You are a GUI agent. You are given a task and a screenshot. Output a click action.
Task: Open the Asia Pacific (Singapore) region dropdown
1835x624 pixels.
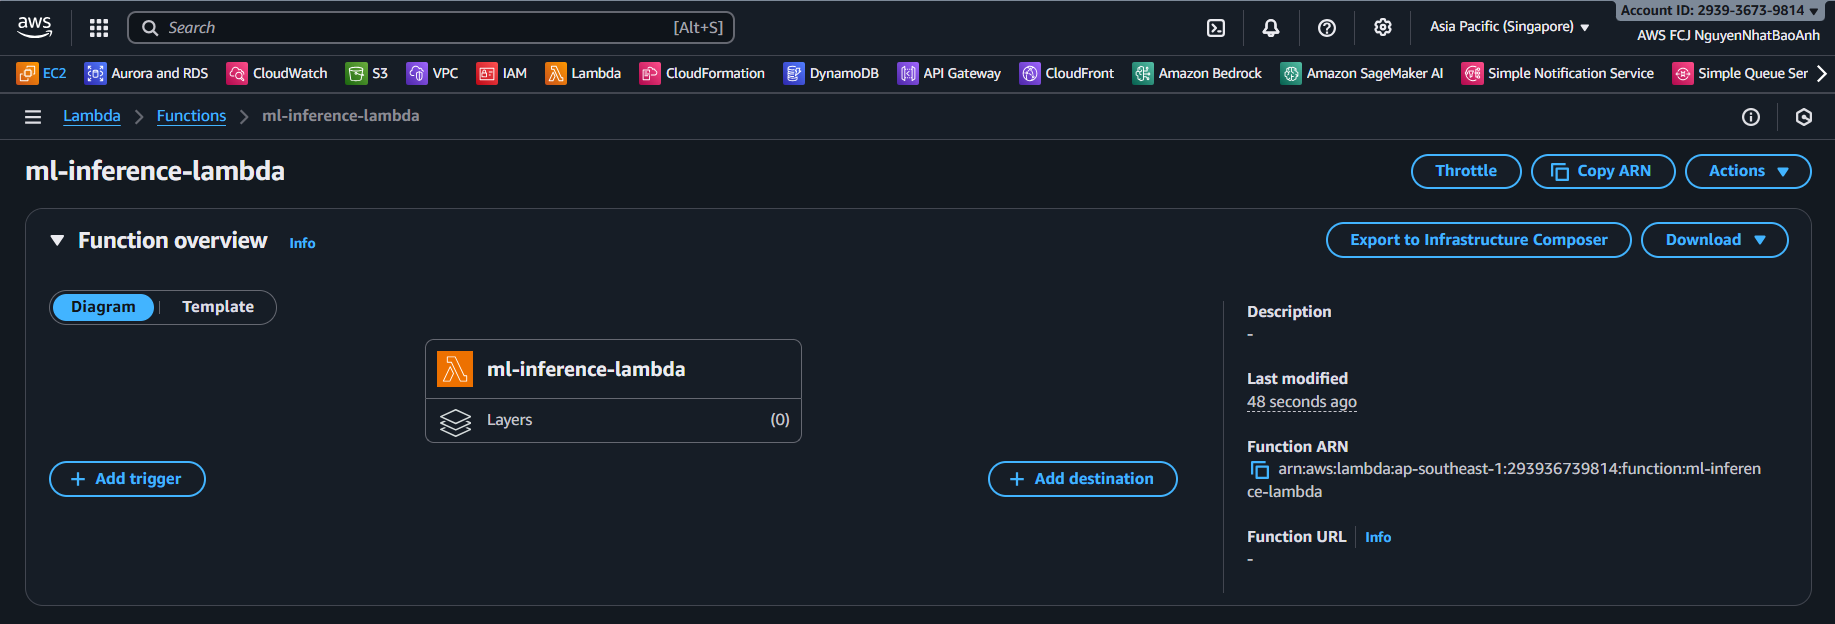pyautogui.click(x=1509, y=27)
